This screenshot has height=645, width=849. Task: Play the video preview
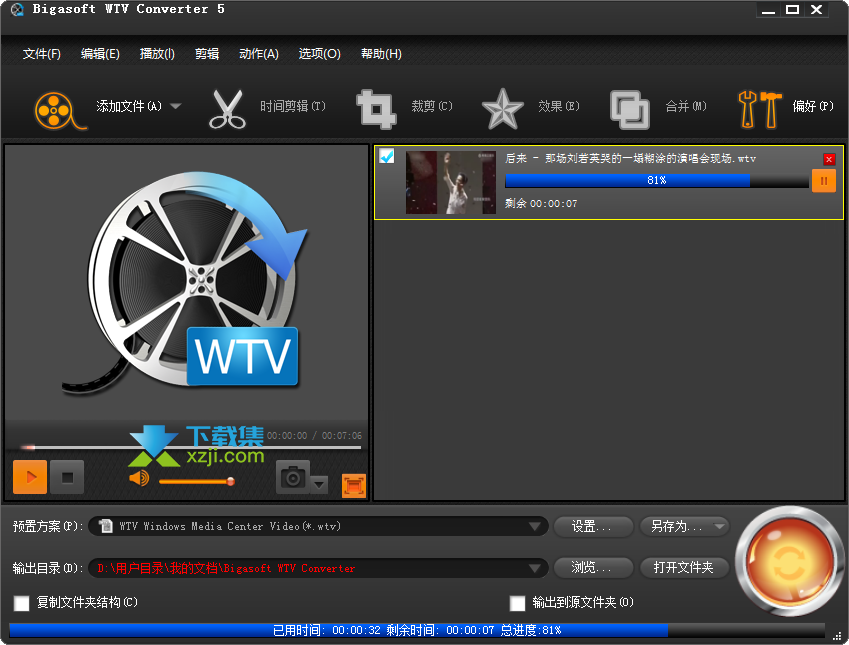[30, 477]
